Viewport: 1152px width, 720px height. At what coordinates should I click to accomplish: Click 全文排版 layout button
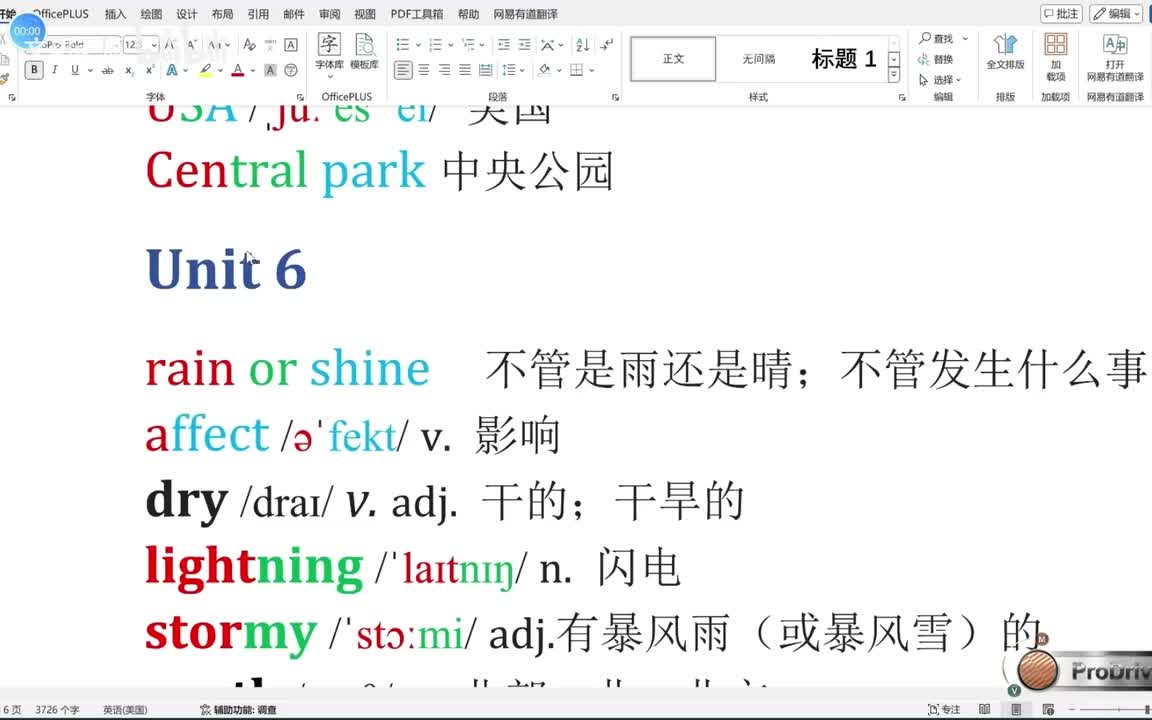[x=1005, y=52]
